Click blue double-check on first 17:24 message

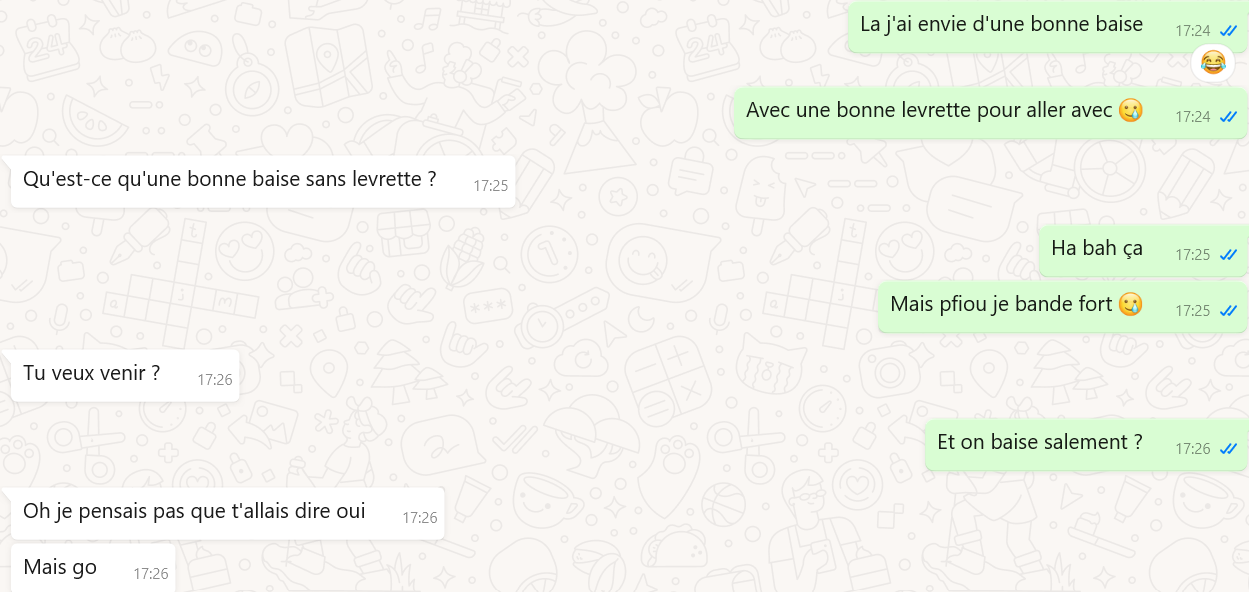1228,31
